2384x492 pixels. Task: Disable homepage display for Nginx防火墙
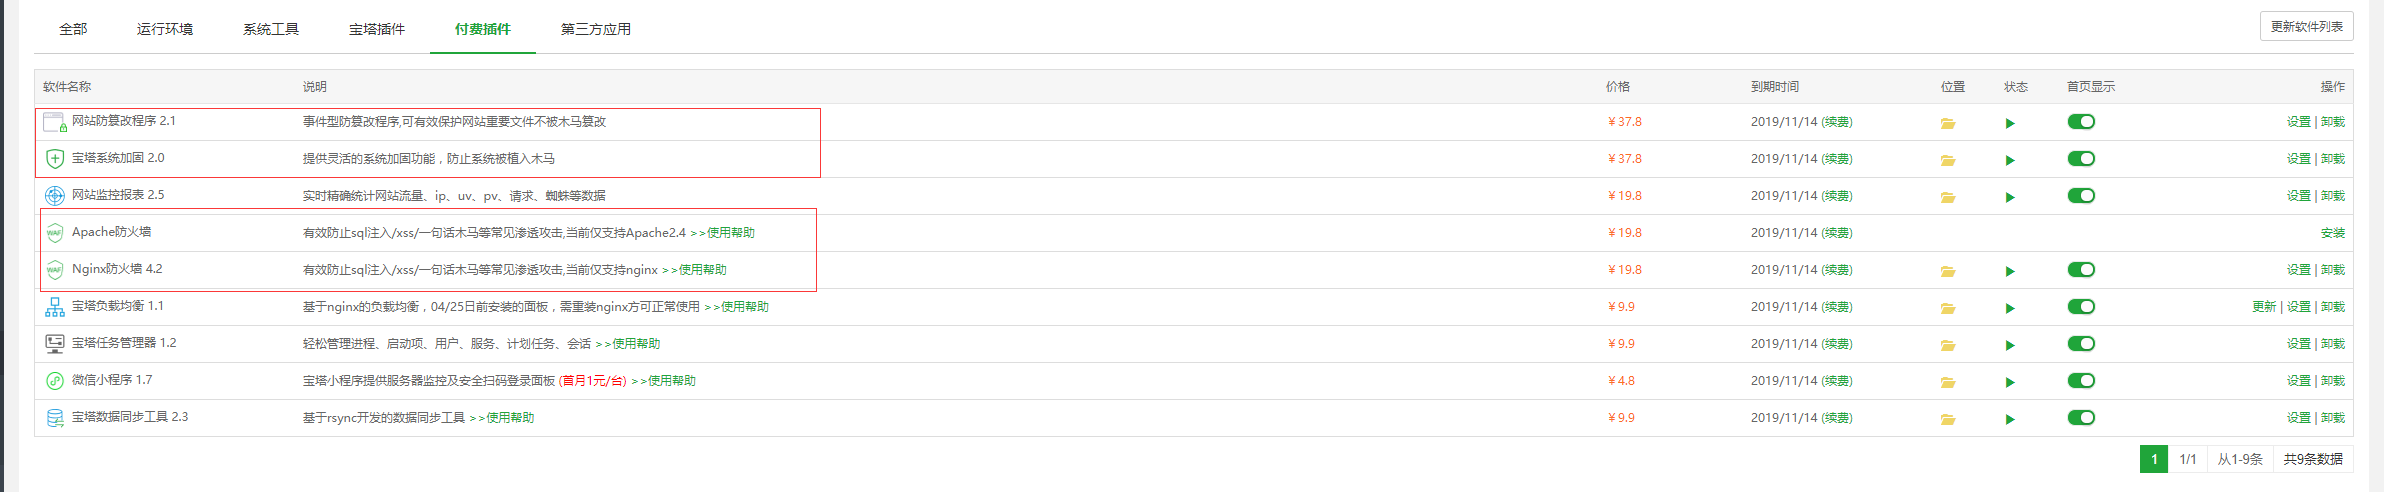click(x=2081, y=270)
